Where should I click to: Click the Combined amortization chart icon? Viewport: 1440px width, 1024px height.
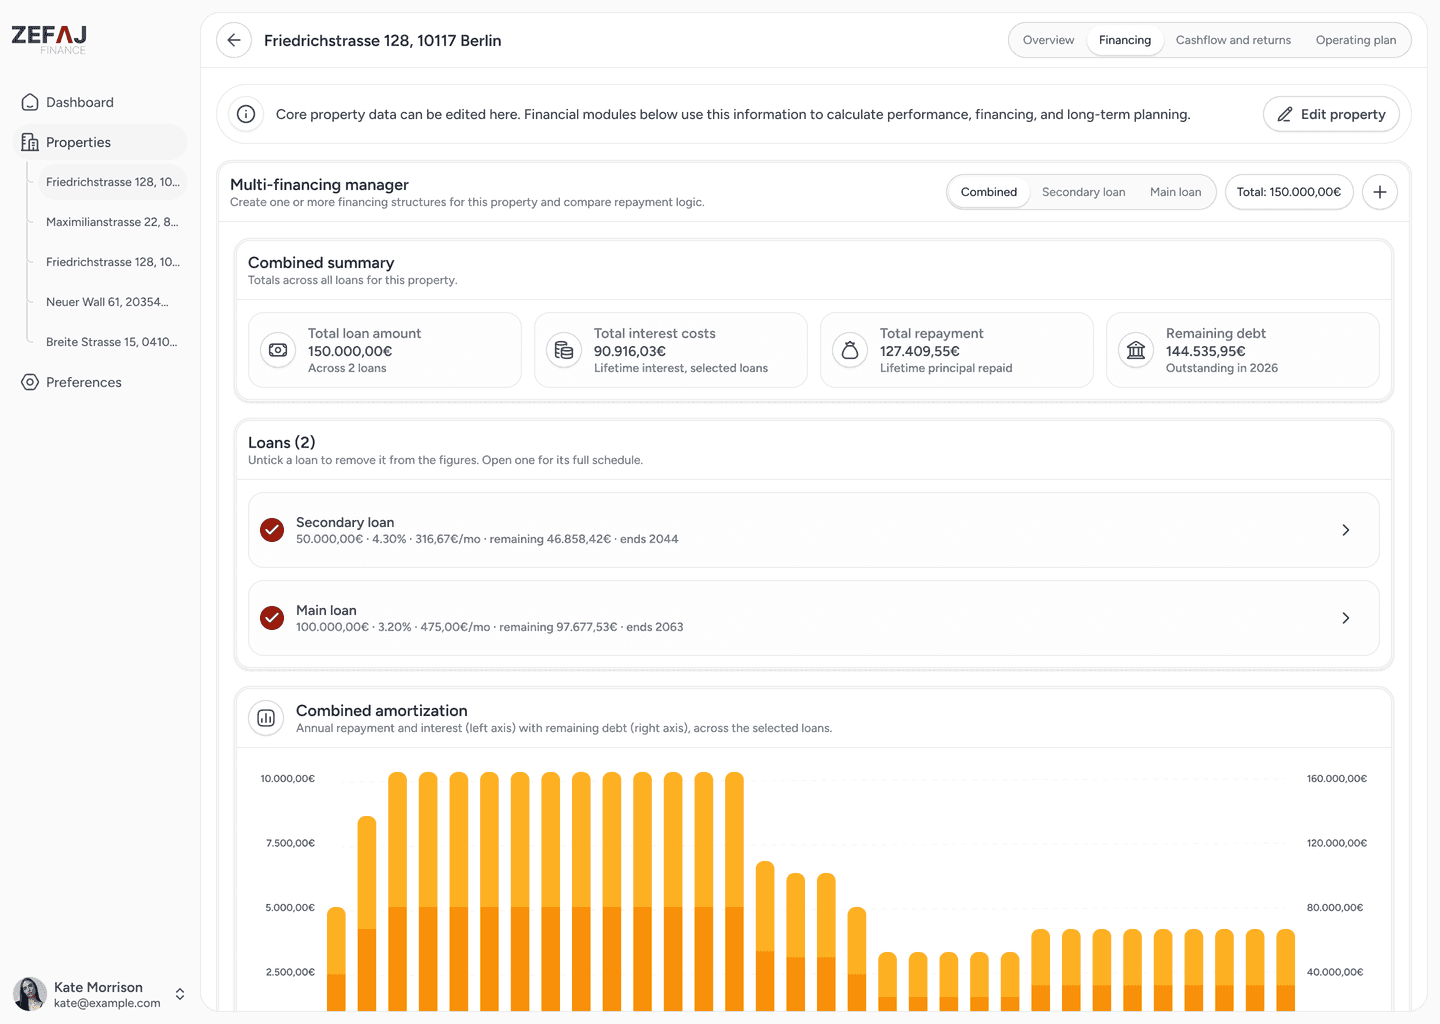pyautogui.click(x=266, y=718)
